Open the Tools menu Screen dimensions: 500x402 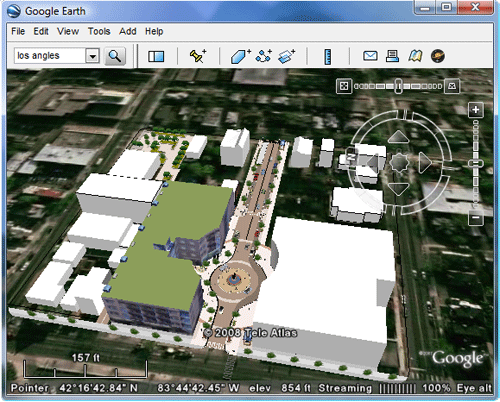[99, 31]
